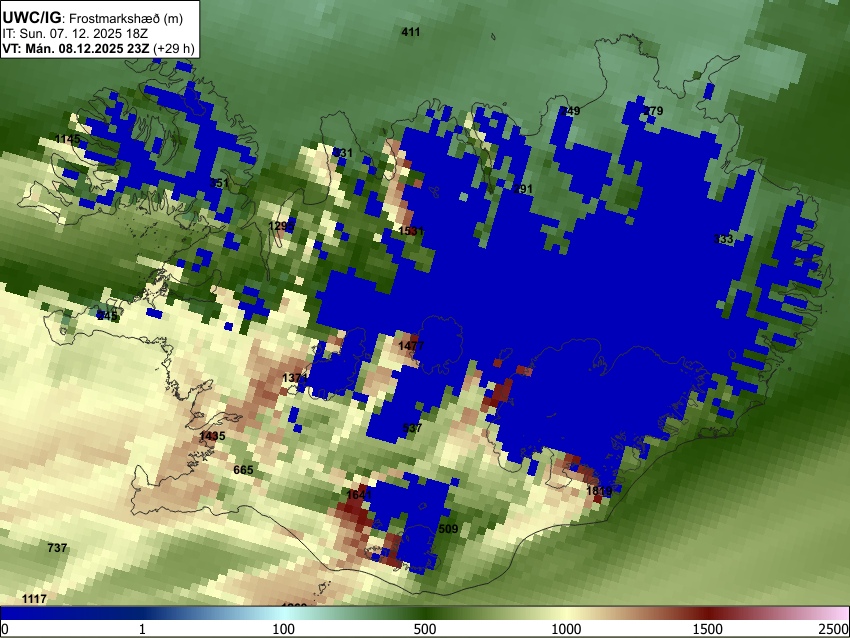
Task: Click the 100 label on the color scale
Action: 283,629
